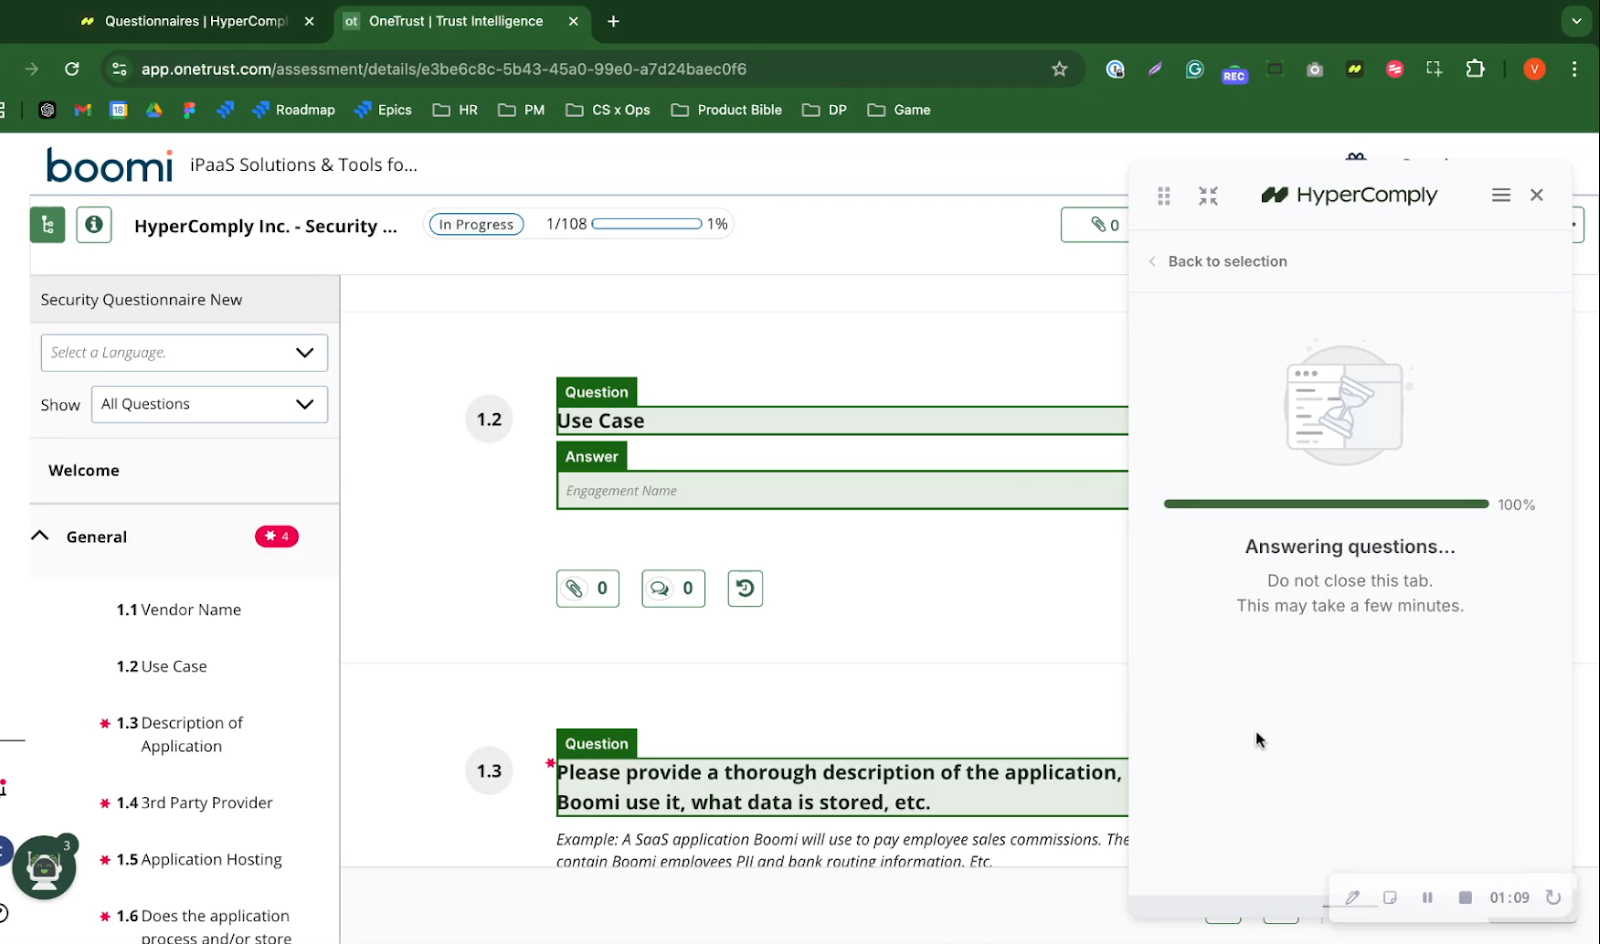Jump to question 1.5 Application Hosting
The width and height of the screenshot is (1600, 944).
tap(199, 859)
